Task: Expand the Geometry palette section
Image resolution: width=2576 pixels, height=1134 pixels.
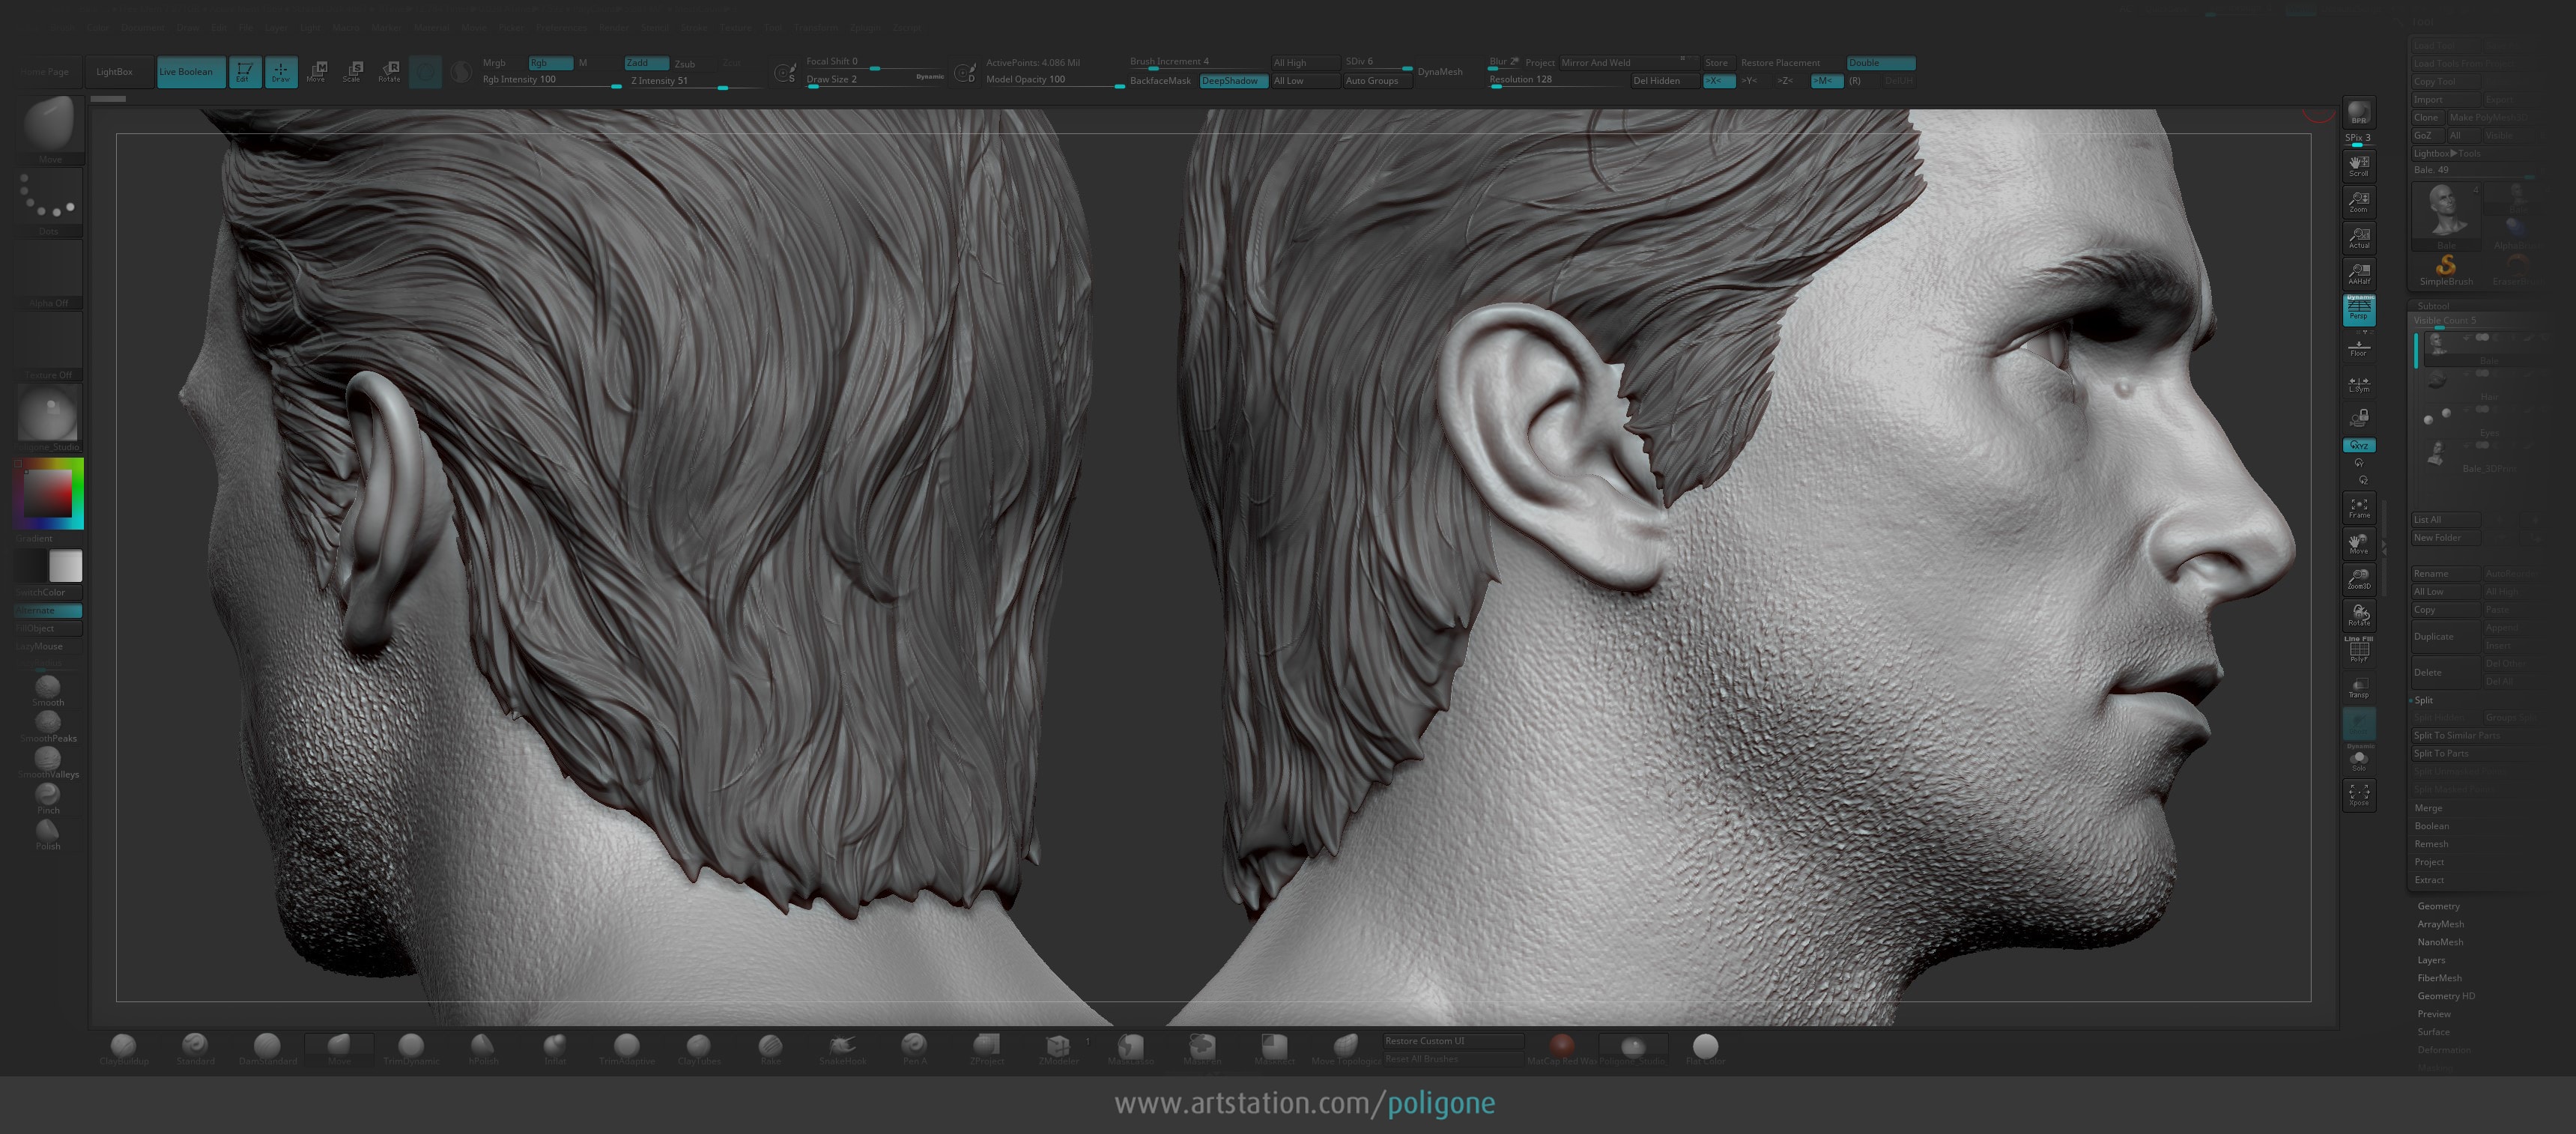Action: [x=2438, y=906]
